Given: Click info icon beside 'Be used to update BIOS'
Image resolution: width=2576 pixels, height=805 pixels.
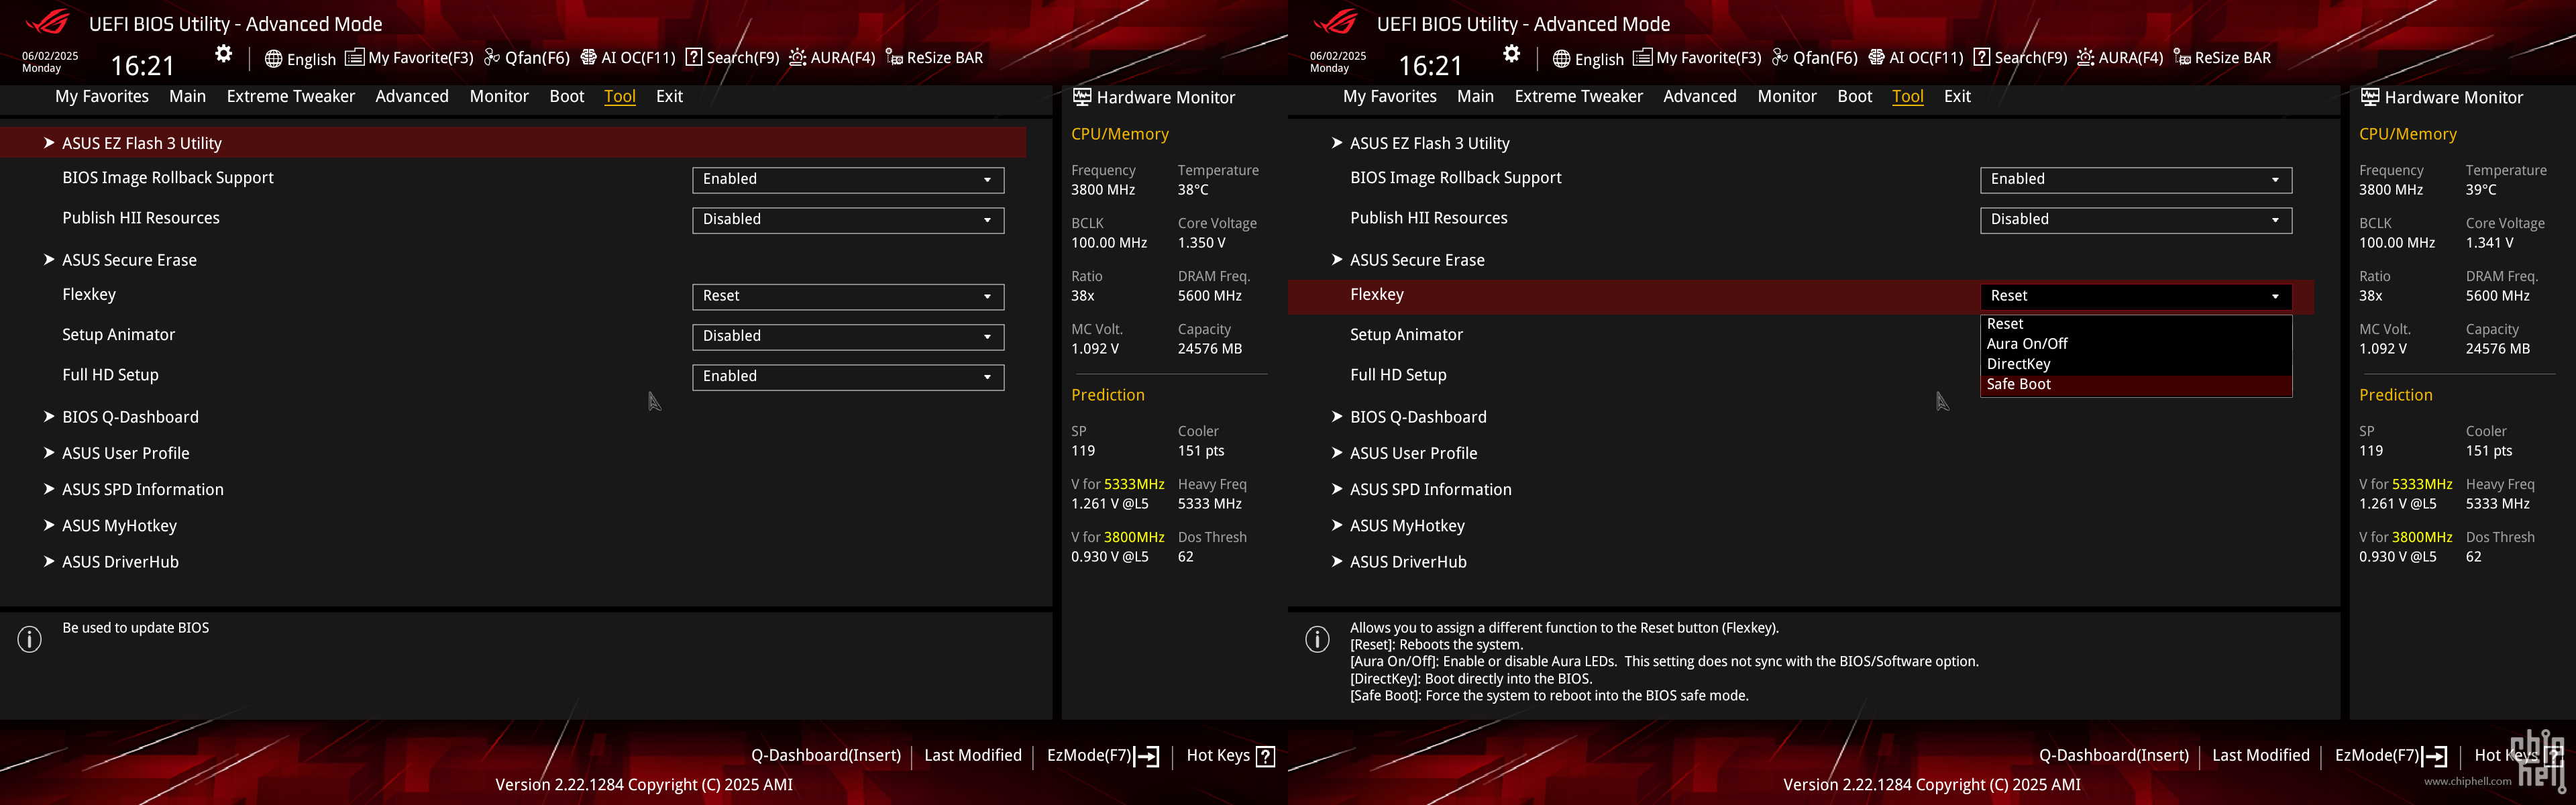Looking at the screenshot, I should (30, 639).
